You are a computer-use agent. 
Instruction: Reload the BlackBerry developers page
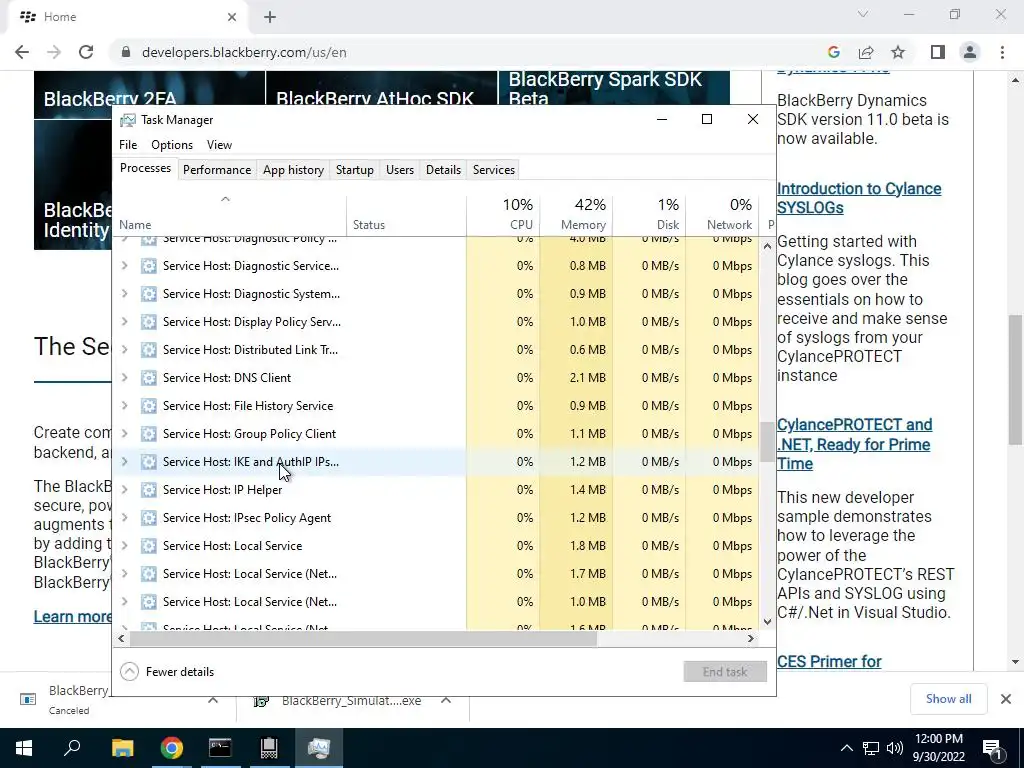(86, 52)
